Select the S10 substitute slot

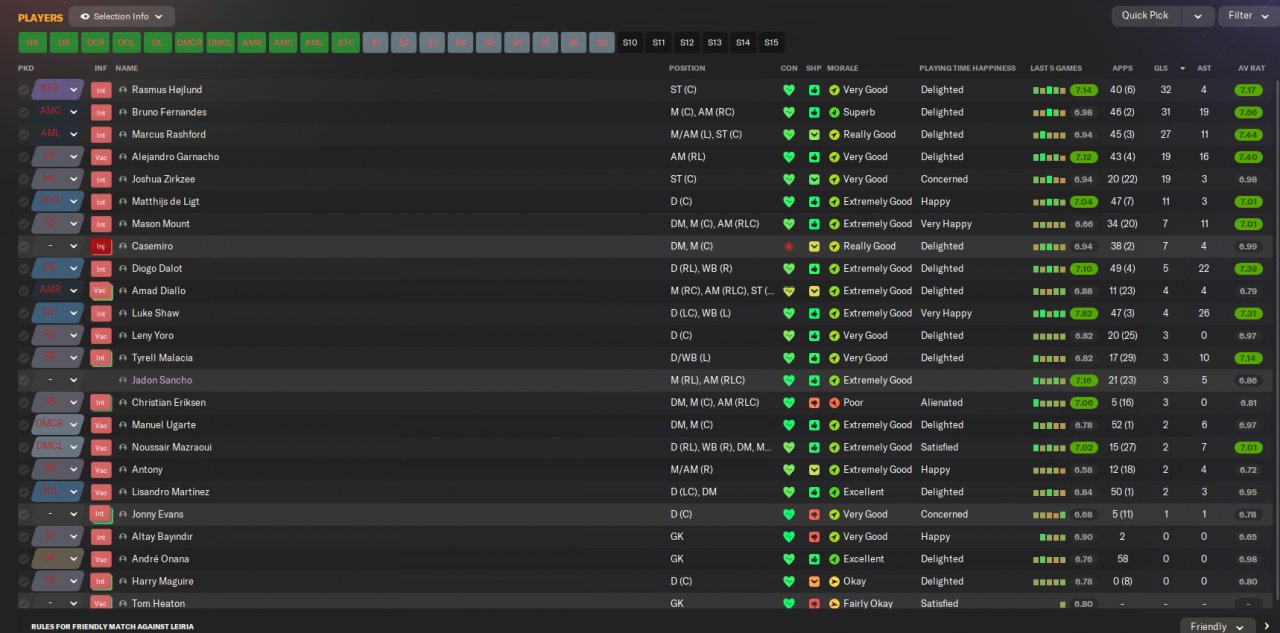[x=630, y=43]
